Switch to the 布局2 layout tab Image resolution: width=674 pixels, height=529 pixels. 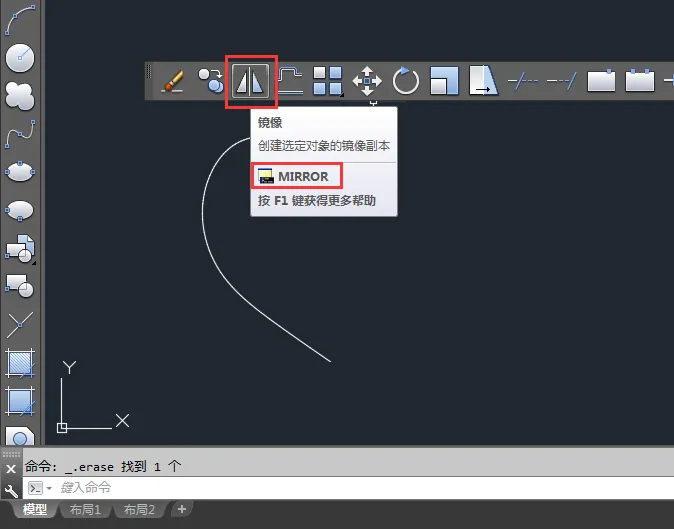coord(139,510)
